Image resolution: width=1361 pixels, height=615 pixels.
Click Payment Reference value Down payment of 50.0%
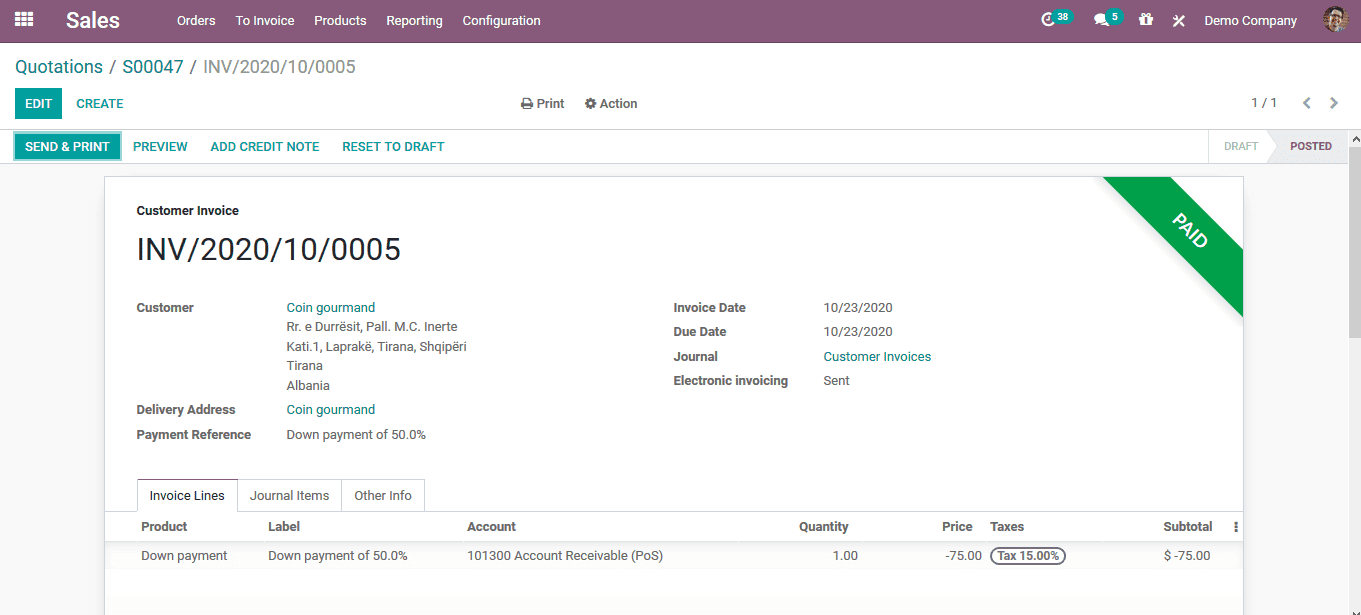pos(356,435)
